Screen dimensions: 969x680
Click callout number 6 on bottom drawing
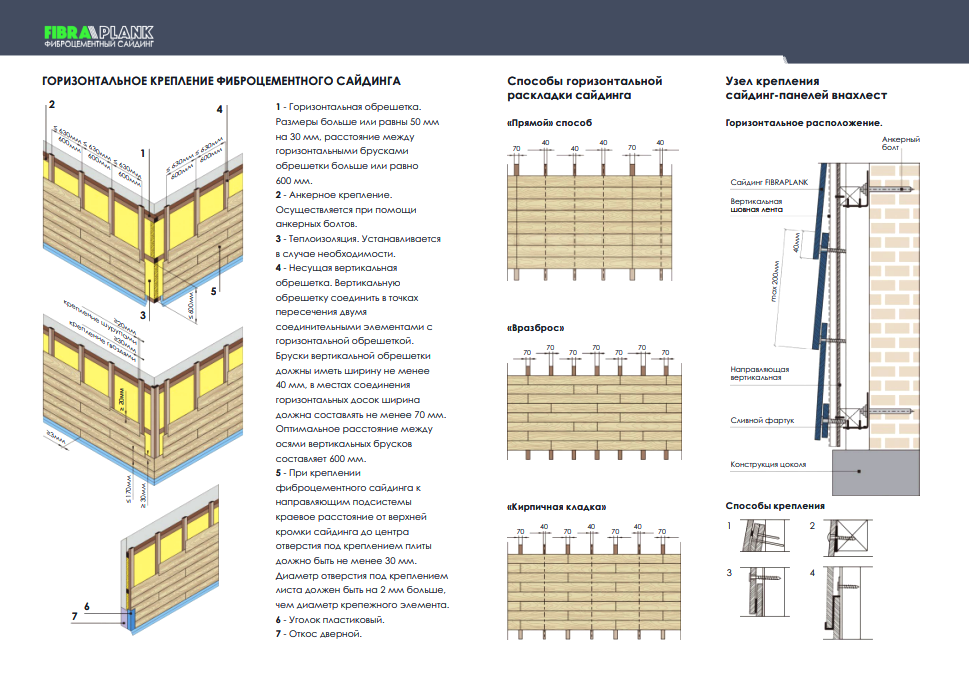point(87,606)
